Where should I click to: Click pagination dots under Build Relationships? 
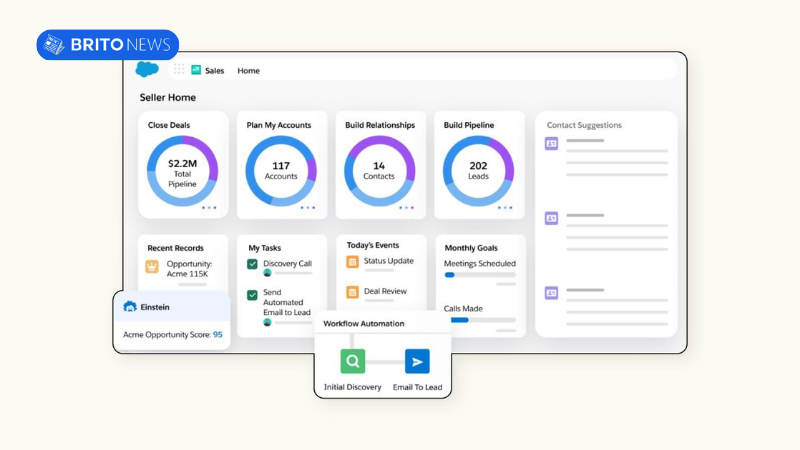(x=406, y=208)
